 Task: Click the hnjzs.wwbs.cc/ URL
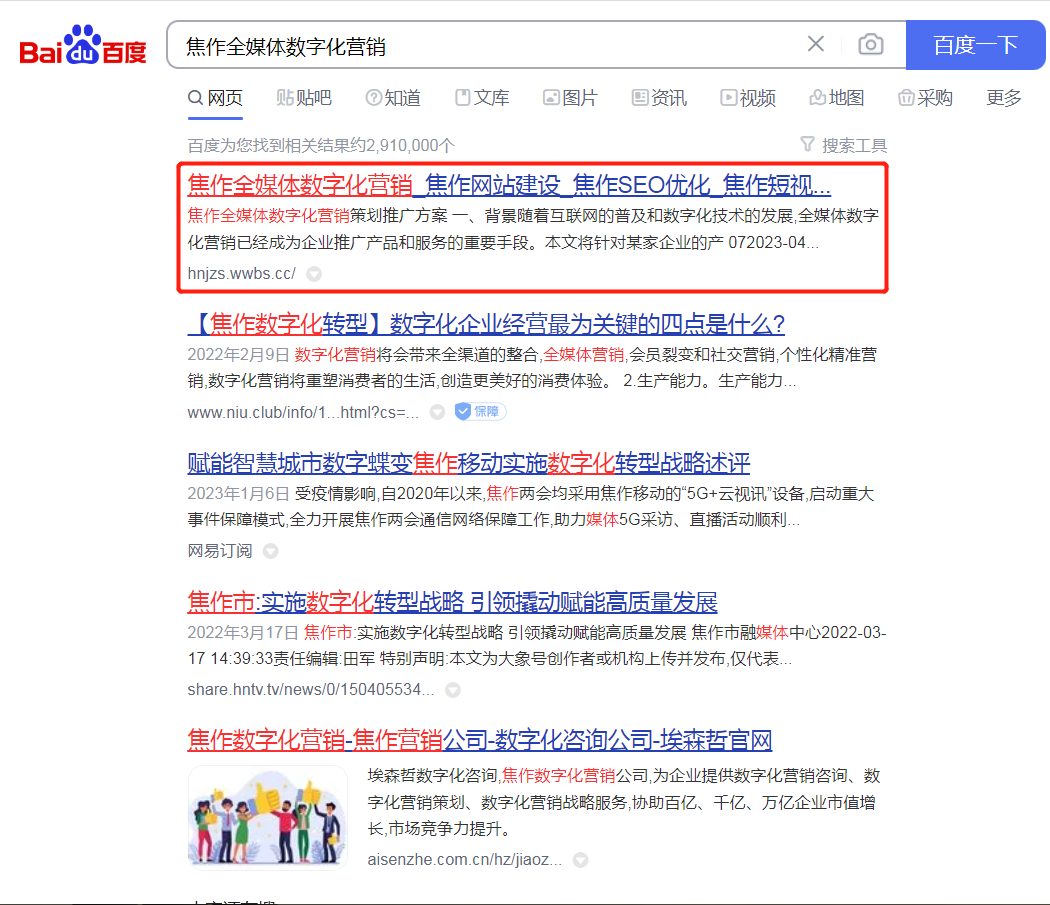point(241,273)
